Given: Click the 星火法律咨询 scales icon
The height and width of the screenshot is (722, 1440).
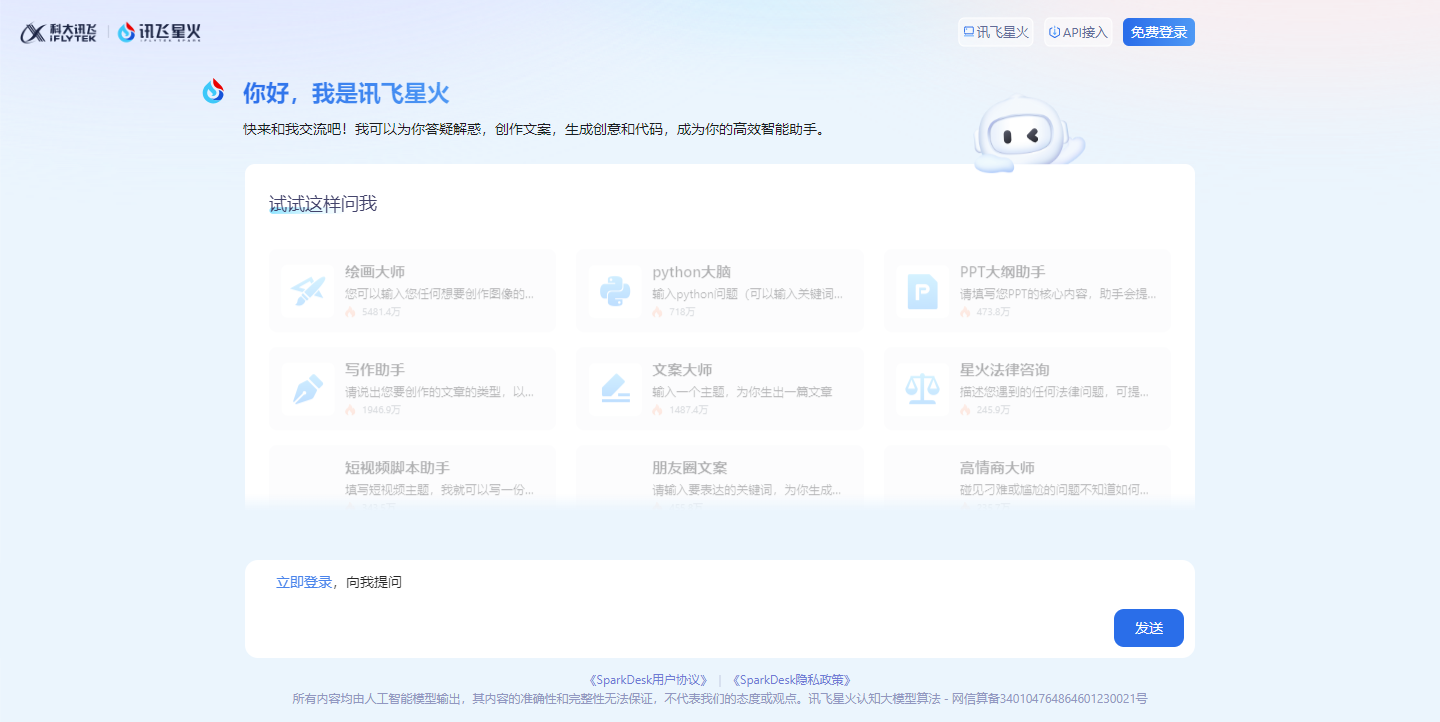Looking at the screenshot, I should pyautogui.click(x=922, y=389).
